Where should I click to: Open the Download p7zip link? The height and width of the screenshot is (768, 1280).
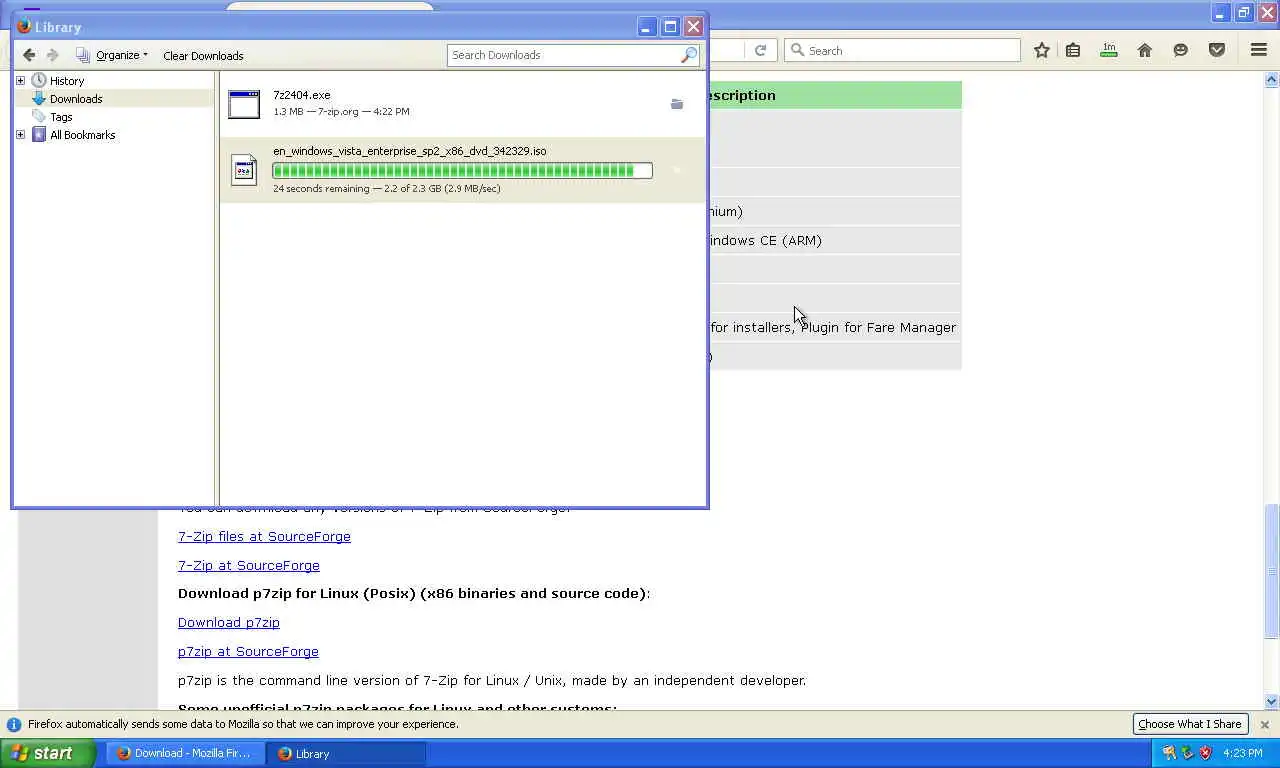point(229,623)
